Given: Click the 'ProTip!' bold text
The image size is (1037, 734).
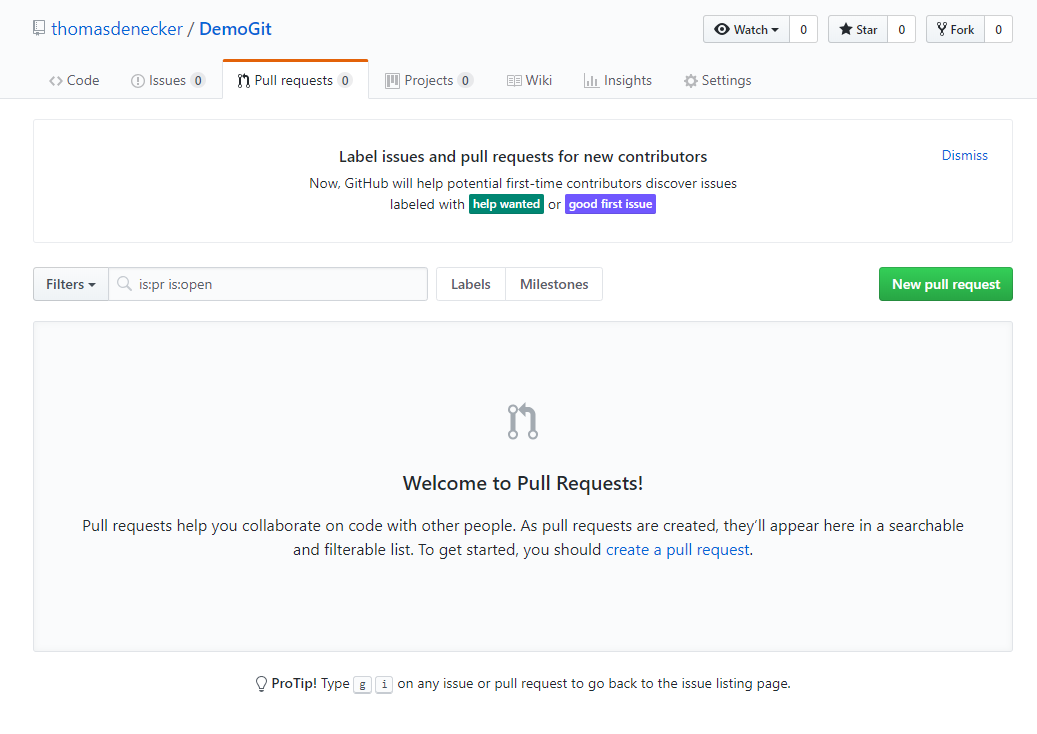Looking at the screenshot, I should coord(294,684).
